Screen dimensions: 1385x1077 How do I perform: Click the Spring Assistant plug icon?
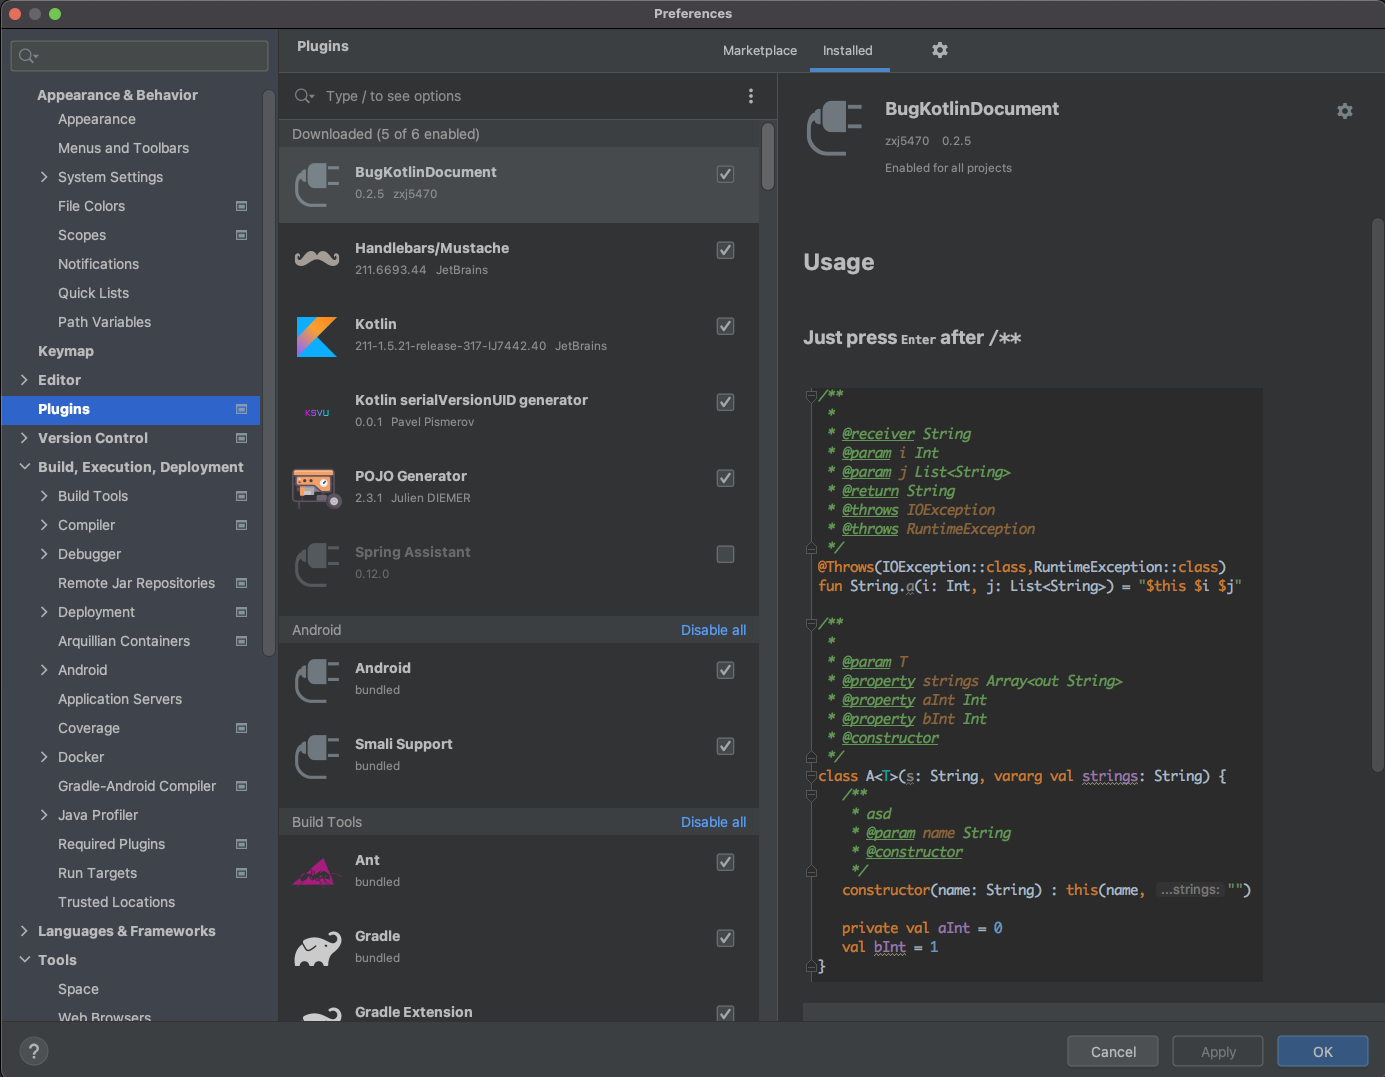click(317, 564)
